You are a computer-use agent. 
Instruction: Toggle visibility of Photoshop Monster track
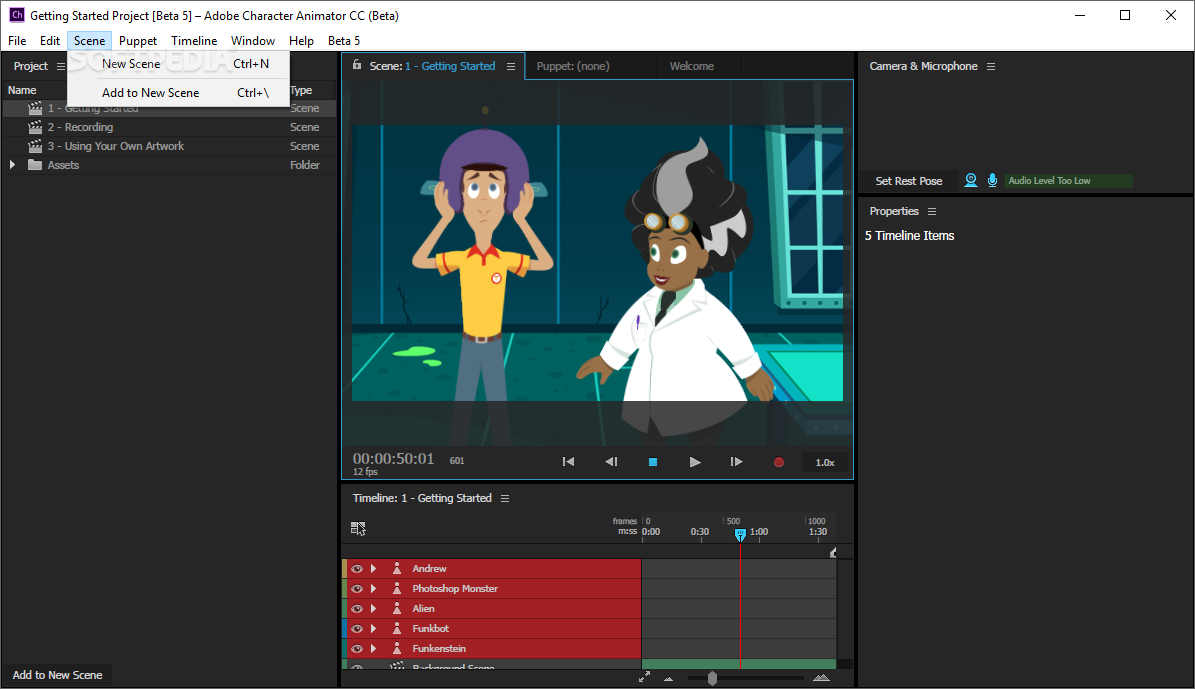pos(357,589)
